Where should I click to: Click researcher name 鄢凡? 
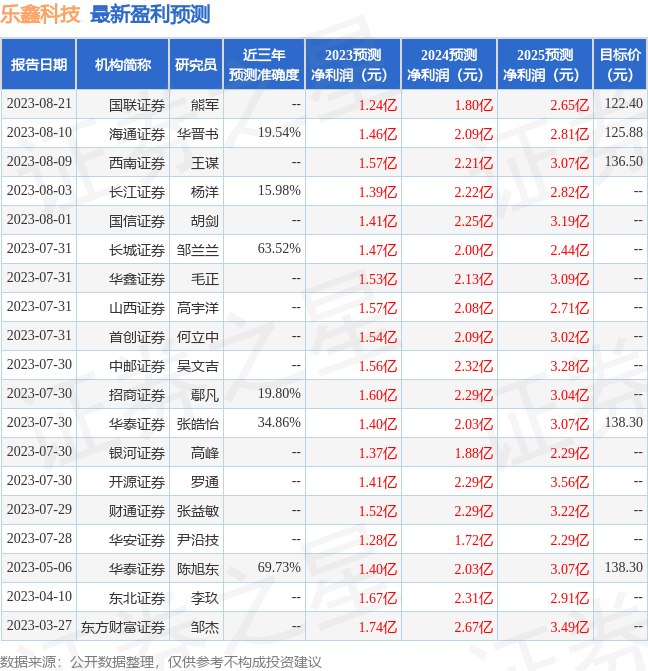[x=205, y=395]
